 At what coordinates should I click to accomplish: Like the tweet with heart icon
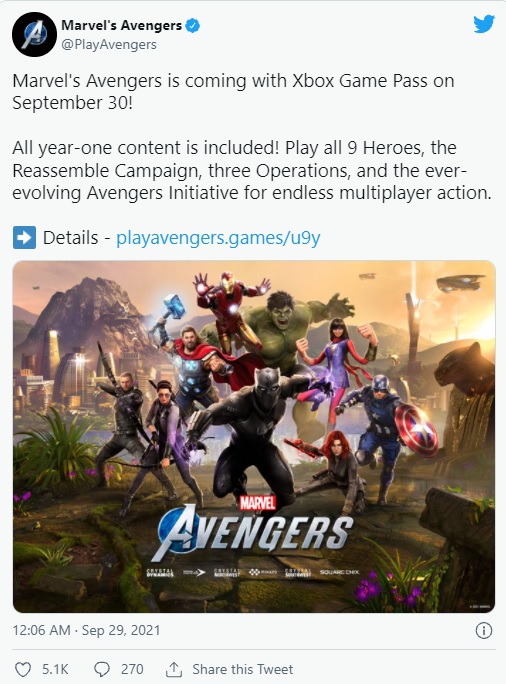coord(23,669)
